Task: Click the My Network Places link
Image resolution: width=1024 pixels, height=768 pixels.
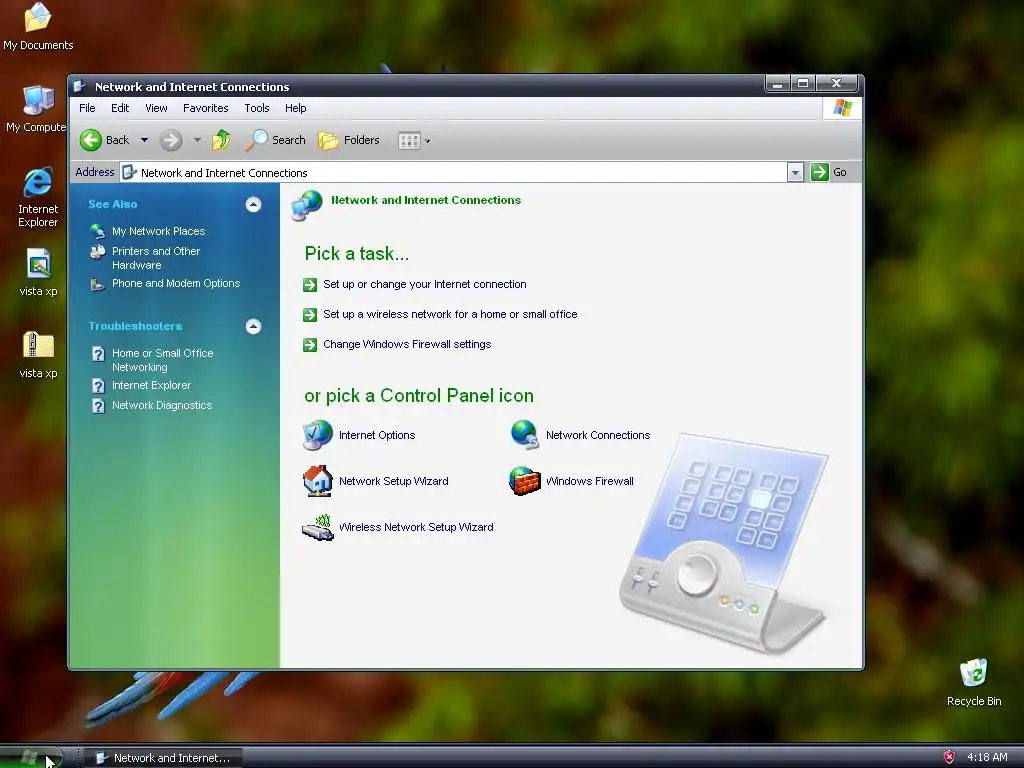Action: point(159,231)
